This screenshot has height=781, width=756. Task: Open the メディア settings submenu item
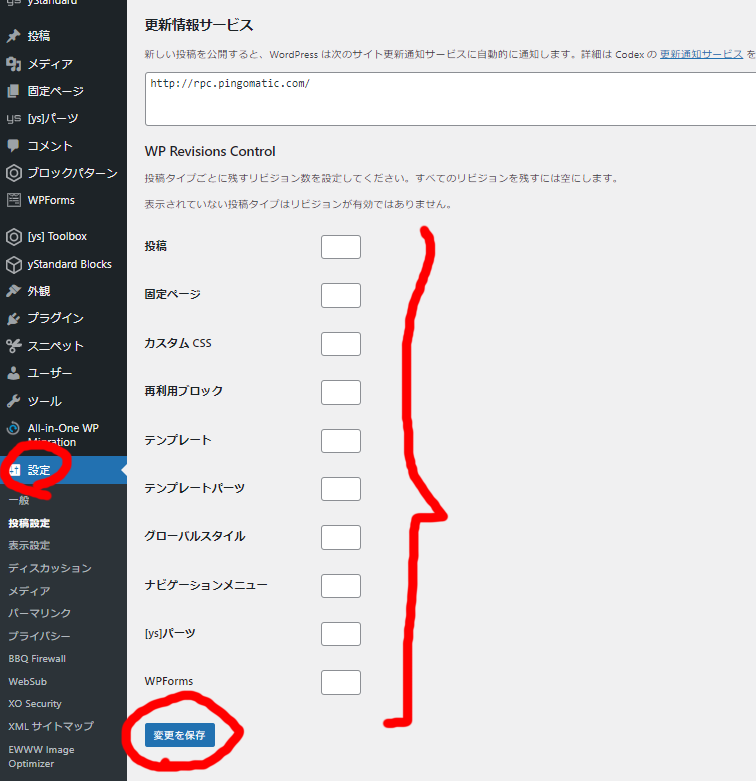click(29, 591)
